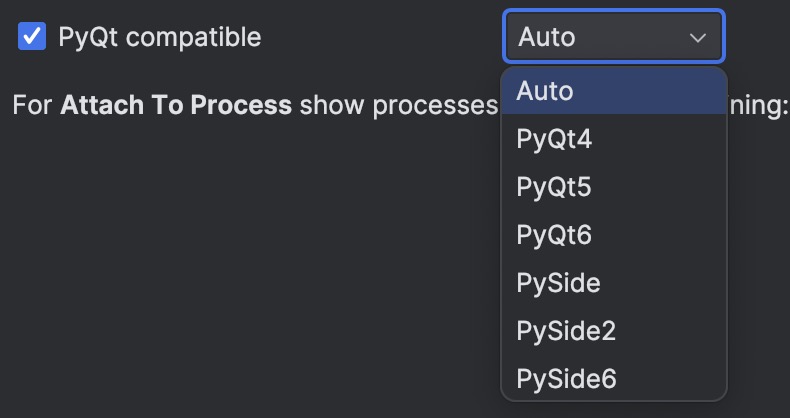Uncheck the PyQt compatible checkbox
Image resolution: width=790 pixels, height=418 pixels.
pyautogui.click(x=33, y=37)
